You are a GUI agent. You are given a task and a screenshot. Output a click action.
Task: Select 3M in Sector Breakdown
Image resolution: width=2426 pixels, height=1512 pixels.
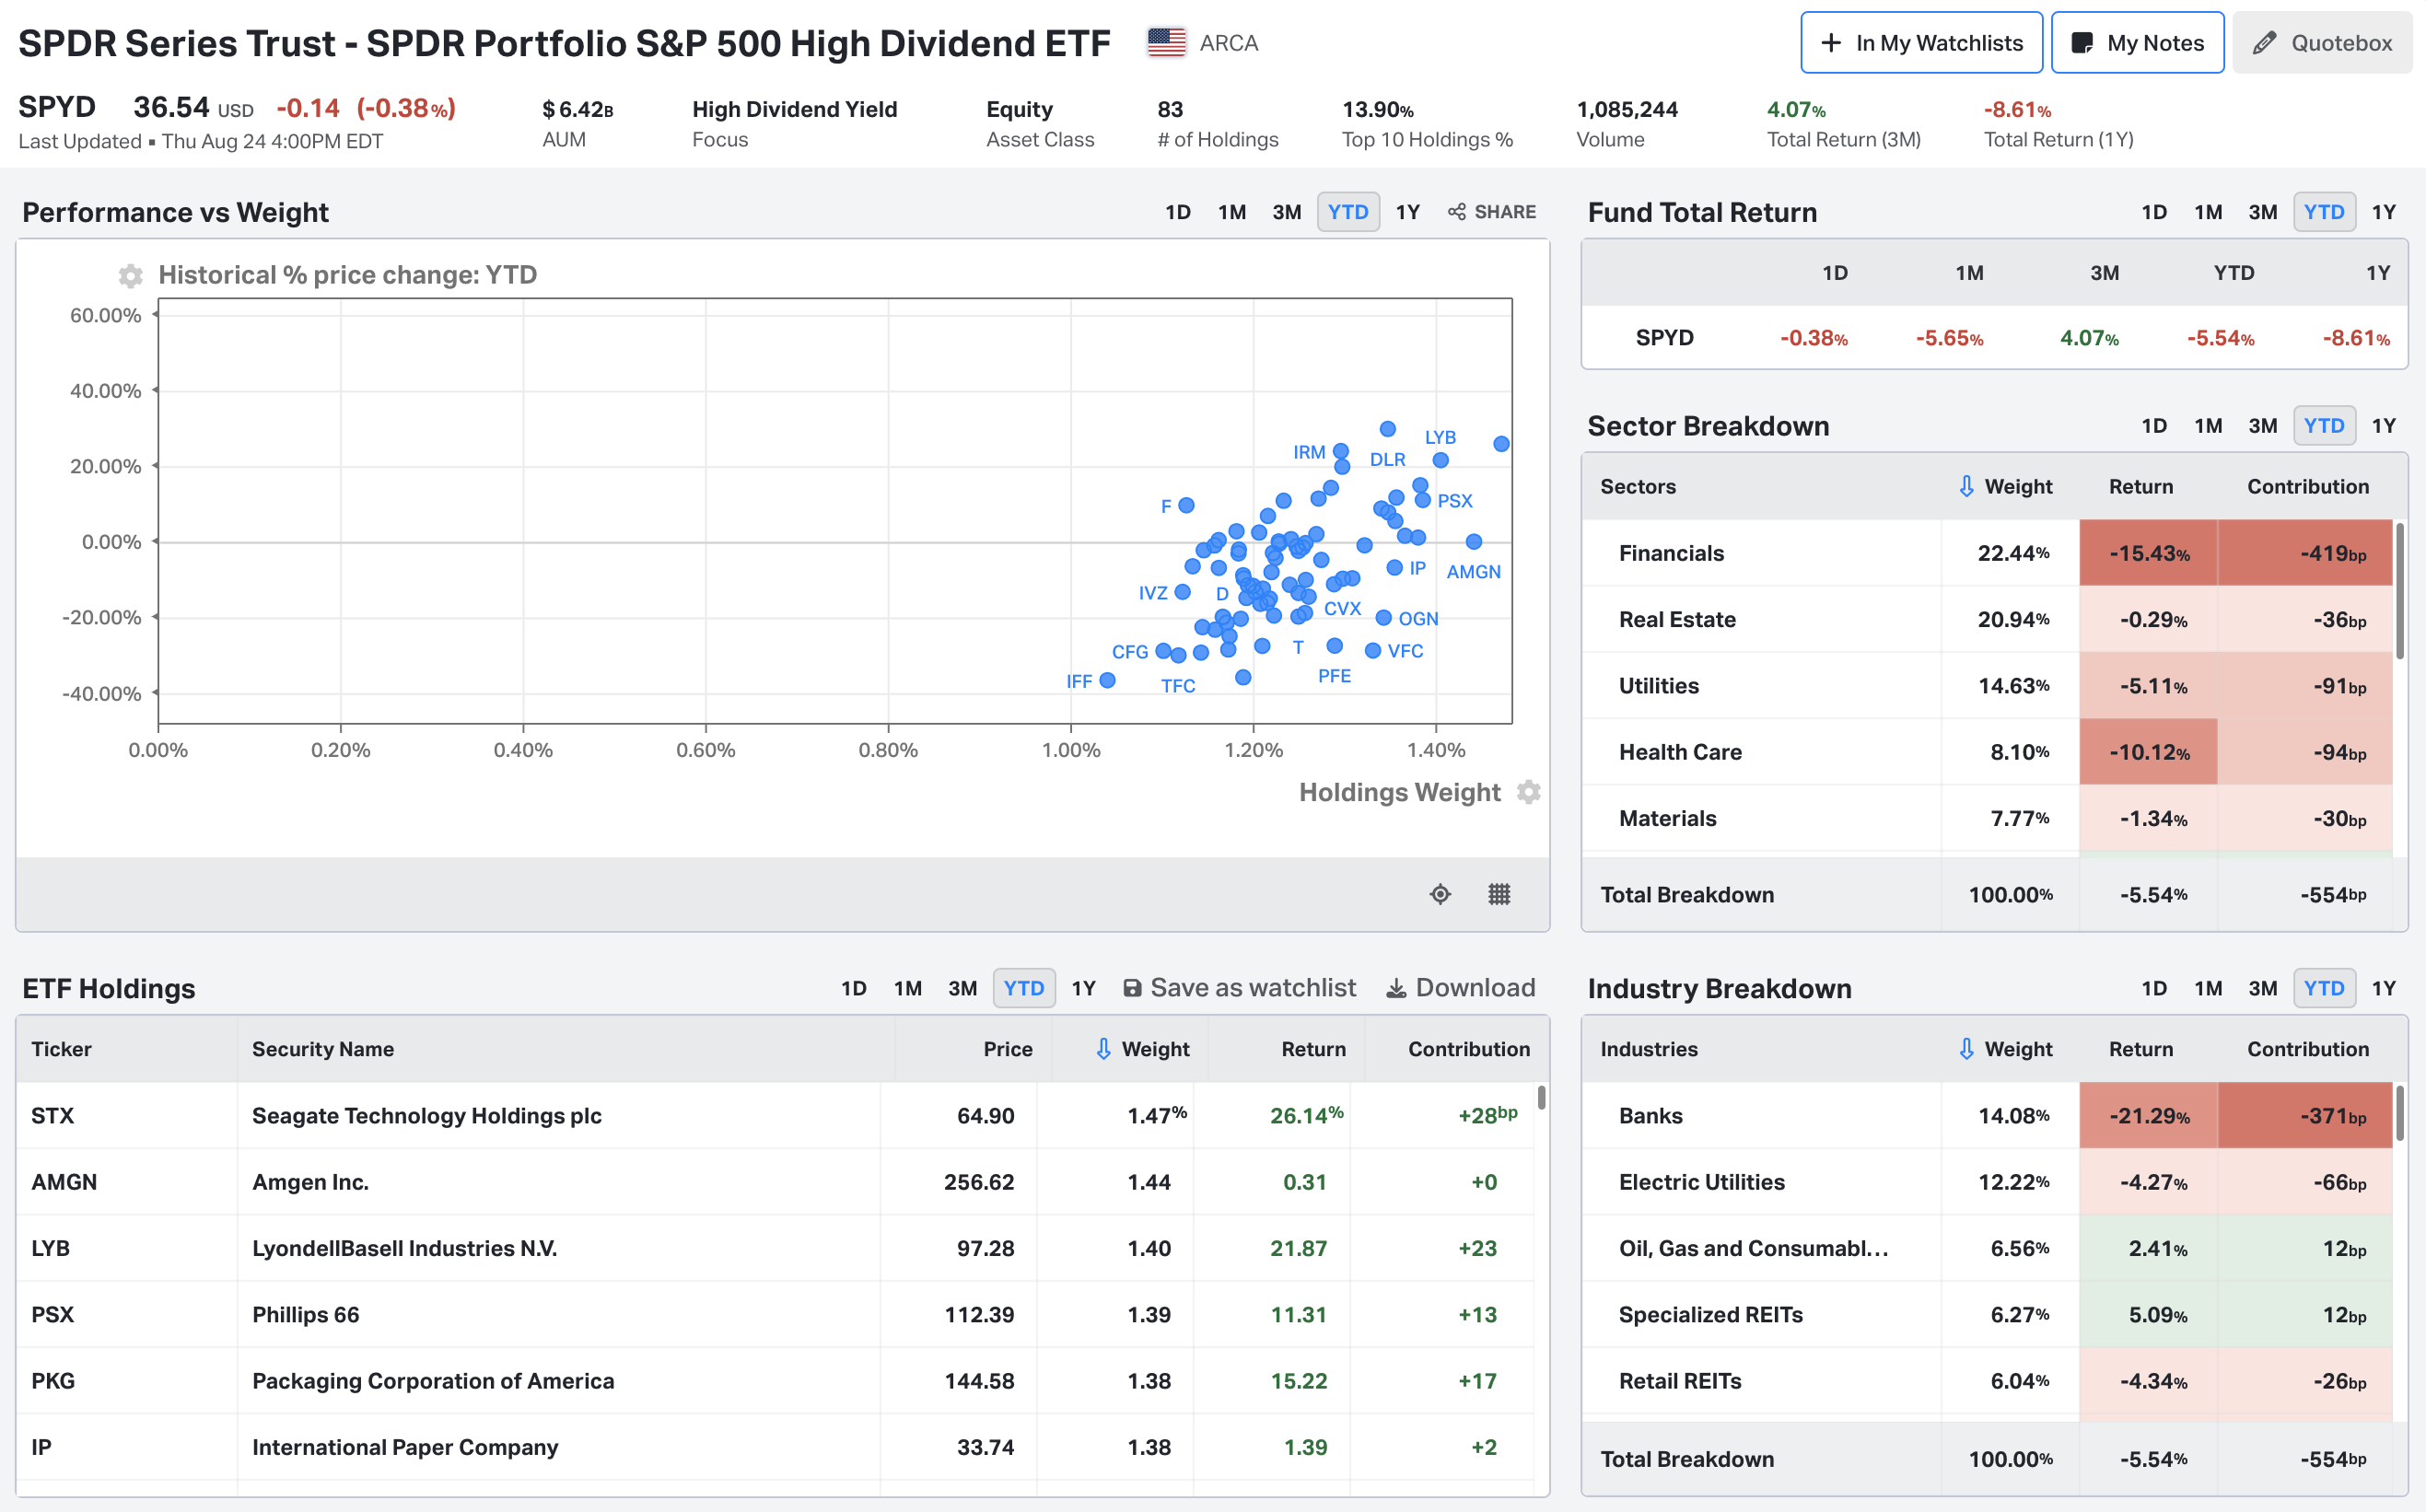coord(2263,426)
